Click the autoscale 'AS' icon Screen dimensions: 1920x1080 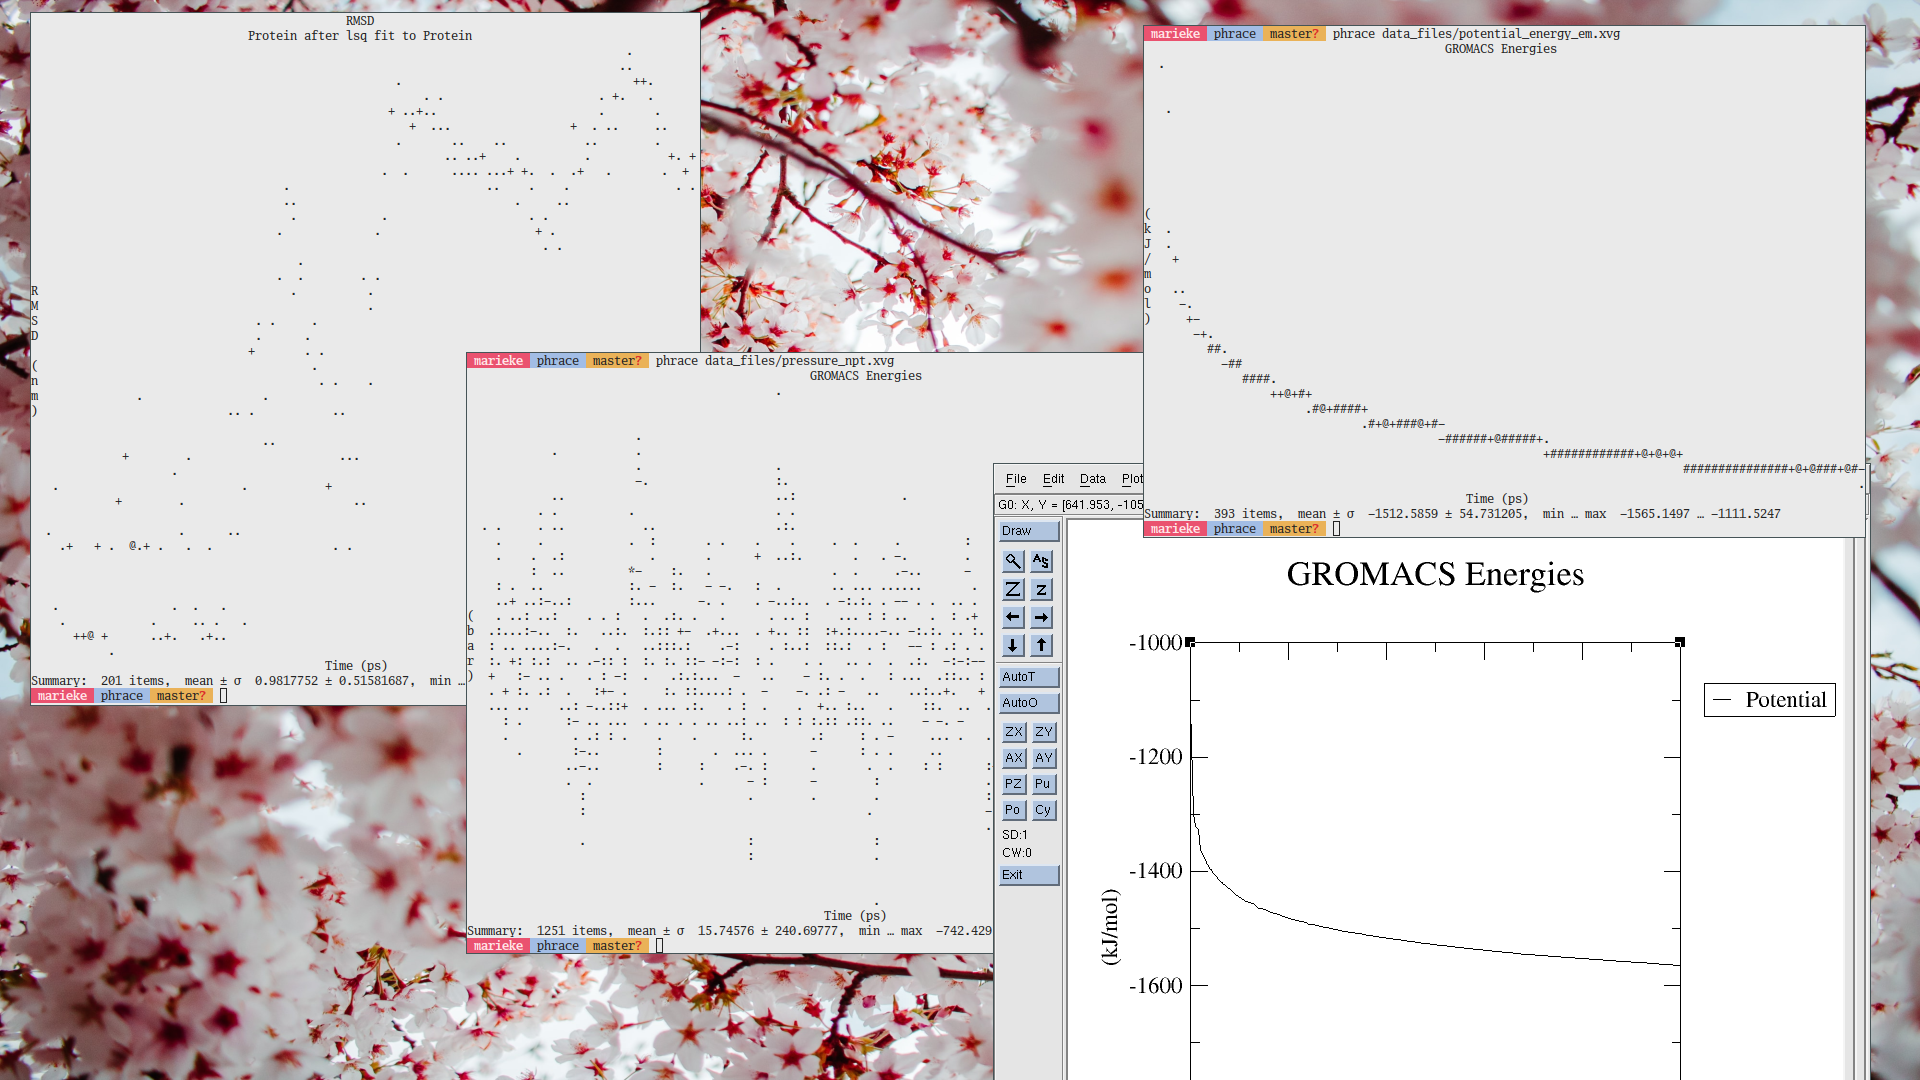pos(1041,561)
